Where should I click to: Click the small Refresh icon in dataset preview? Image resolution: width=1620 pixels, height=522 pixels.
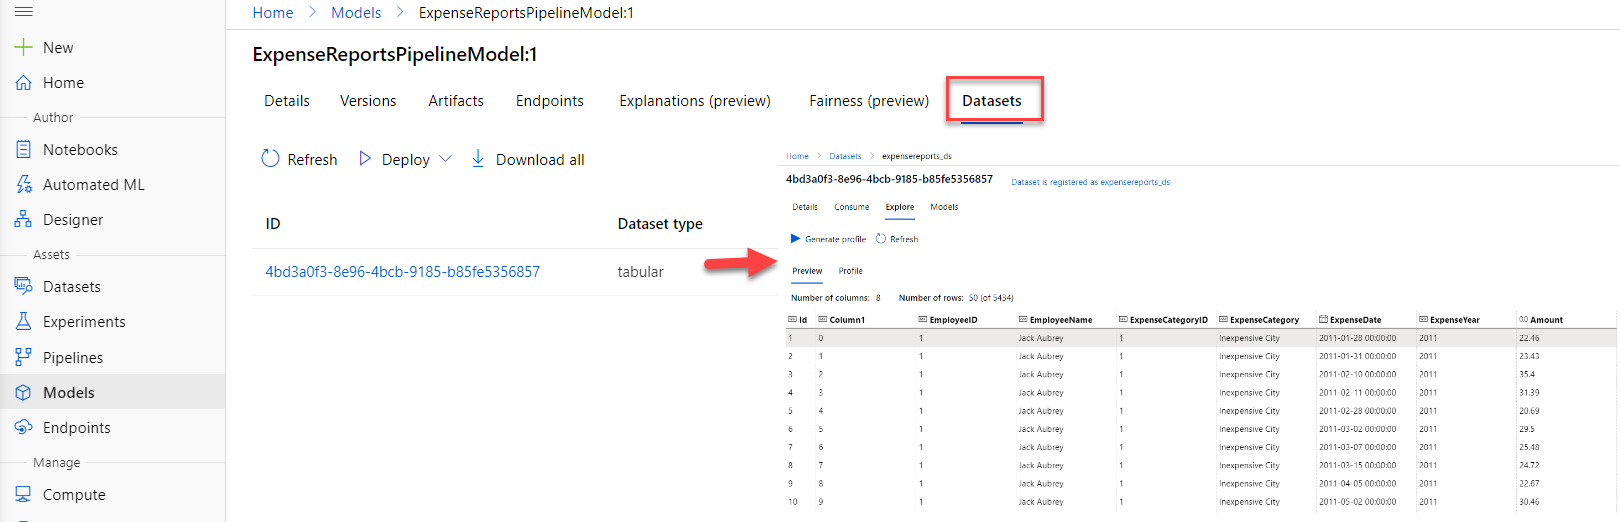(x=881, y=238)
